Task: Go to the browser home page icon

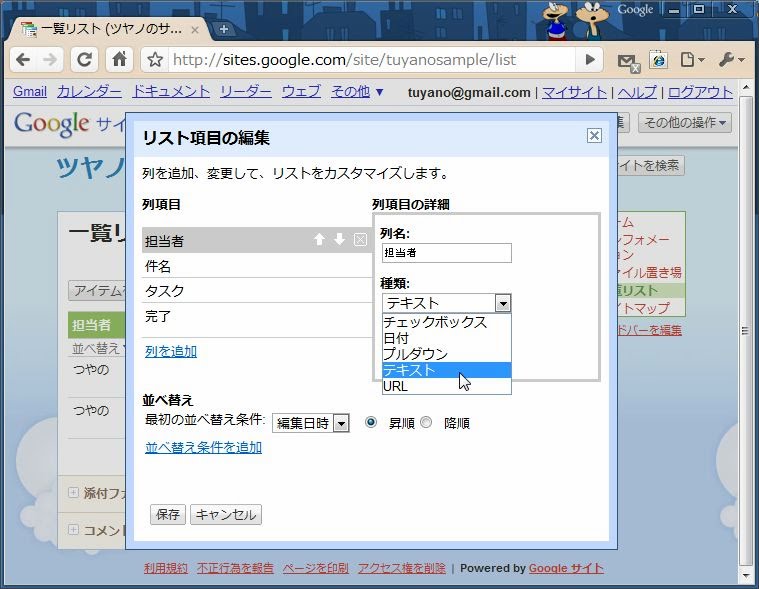Action: (x=118, y=59)
